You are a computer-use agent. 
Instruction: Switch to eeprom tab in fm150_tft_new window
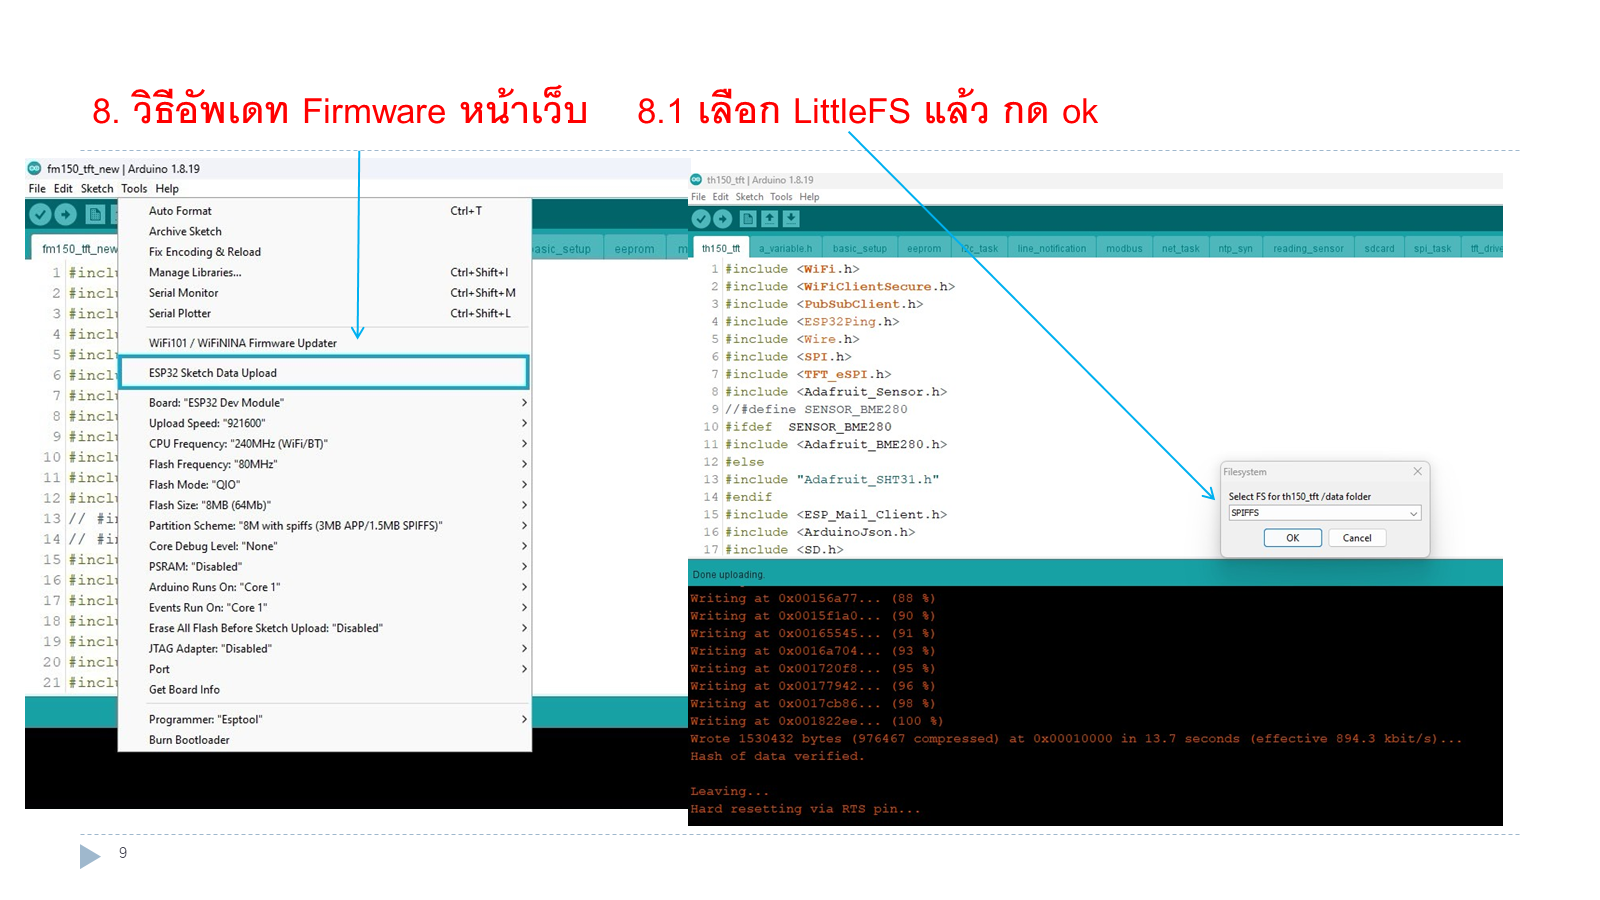click(634, 249)
